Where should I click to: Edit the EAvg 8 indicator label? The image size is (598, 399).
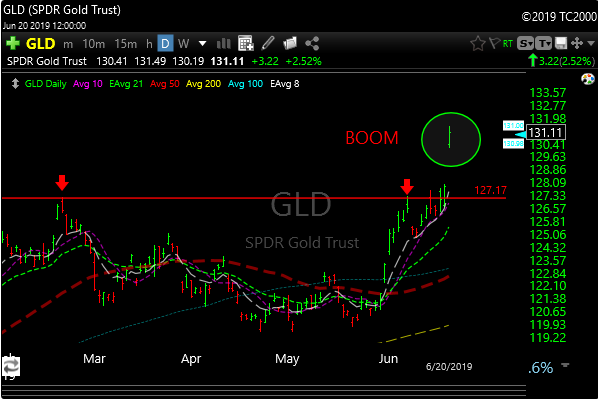(x=285, y=84)
